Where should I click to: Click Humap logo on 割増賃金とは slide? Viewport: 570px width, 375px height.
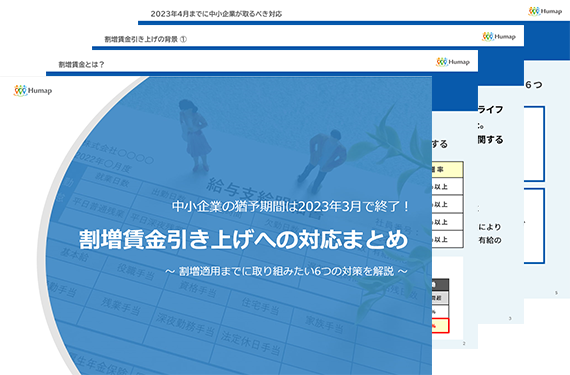(x=453, y=62)
